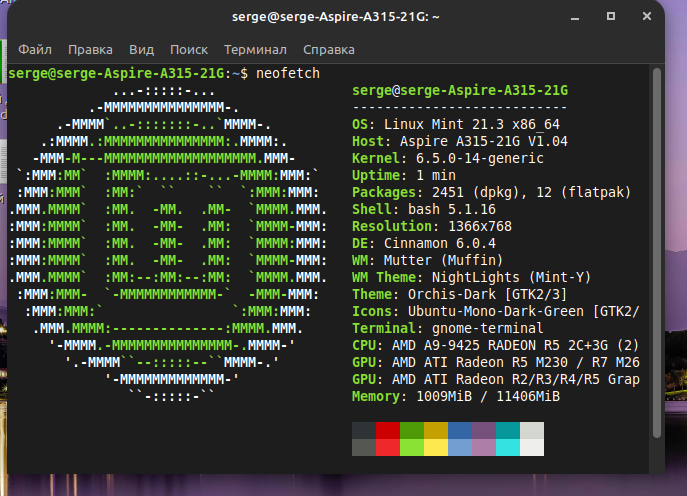Viewport: 687px width, 496px height.
Task: Click the Uptime value '1 min'
Action: [436, 175]
